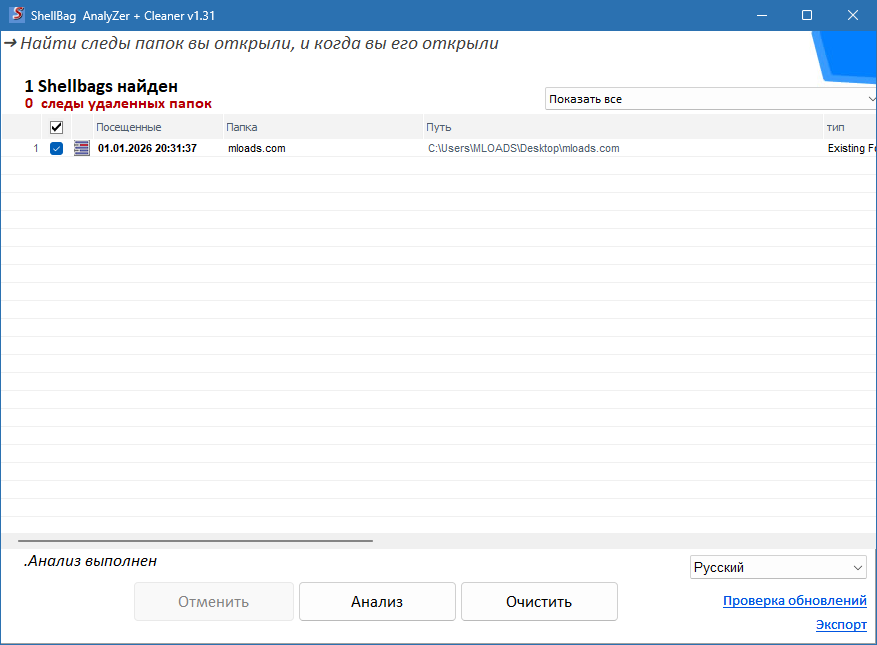
Task: Open the 'Русский' language dropdown
Action: click(x=778, y=567)
